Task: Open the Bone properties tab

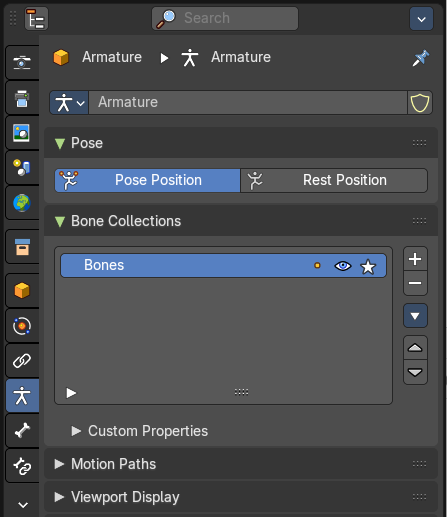Action: click(22, 431)
